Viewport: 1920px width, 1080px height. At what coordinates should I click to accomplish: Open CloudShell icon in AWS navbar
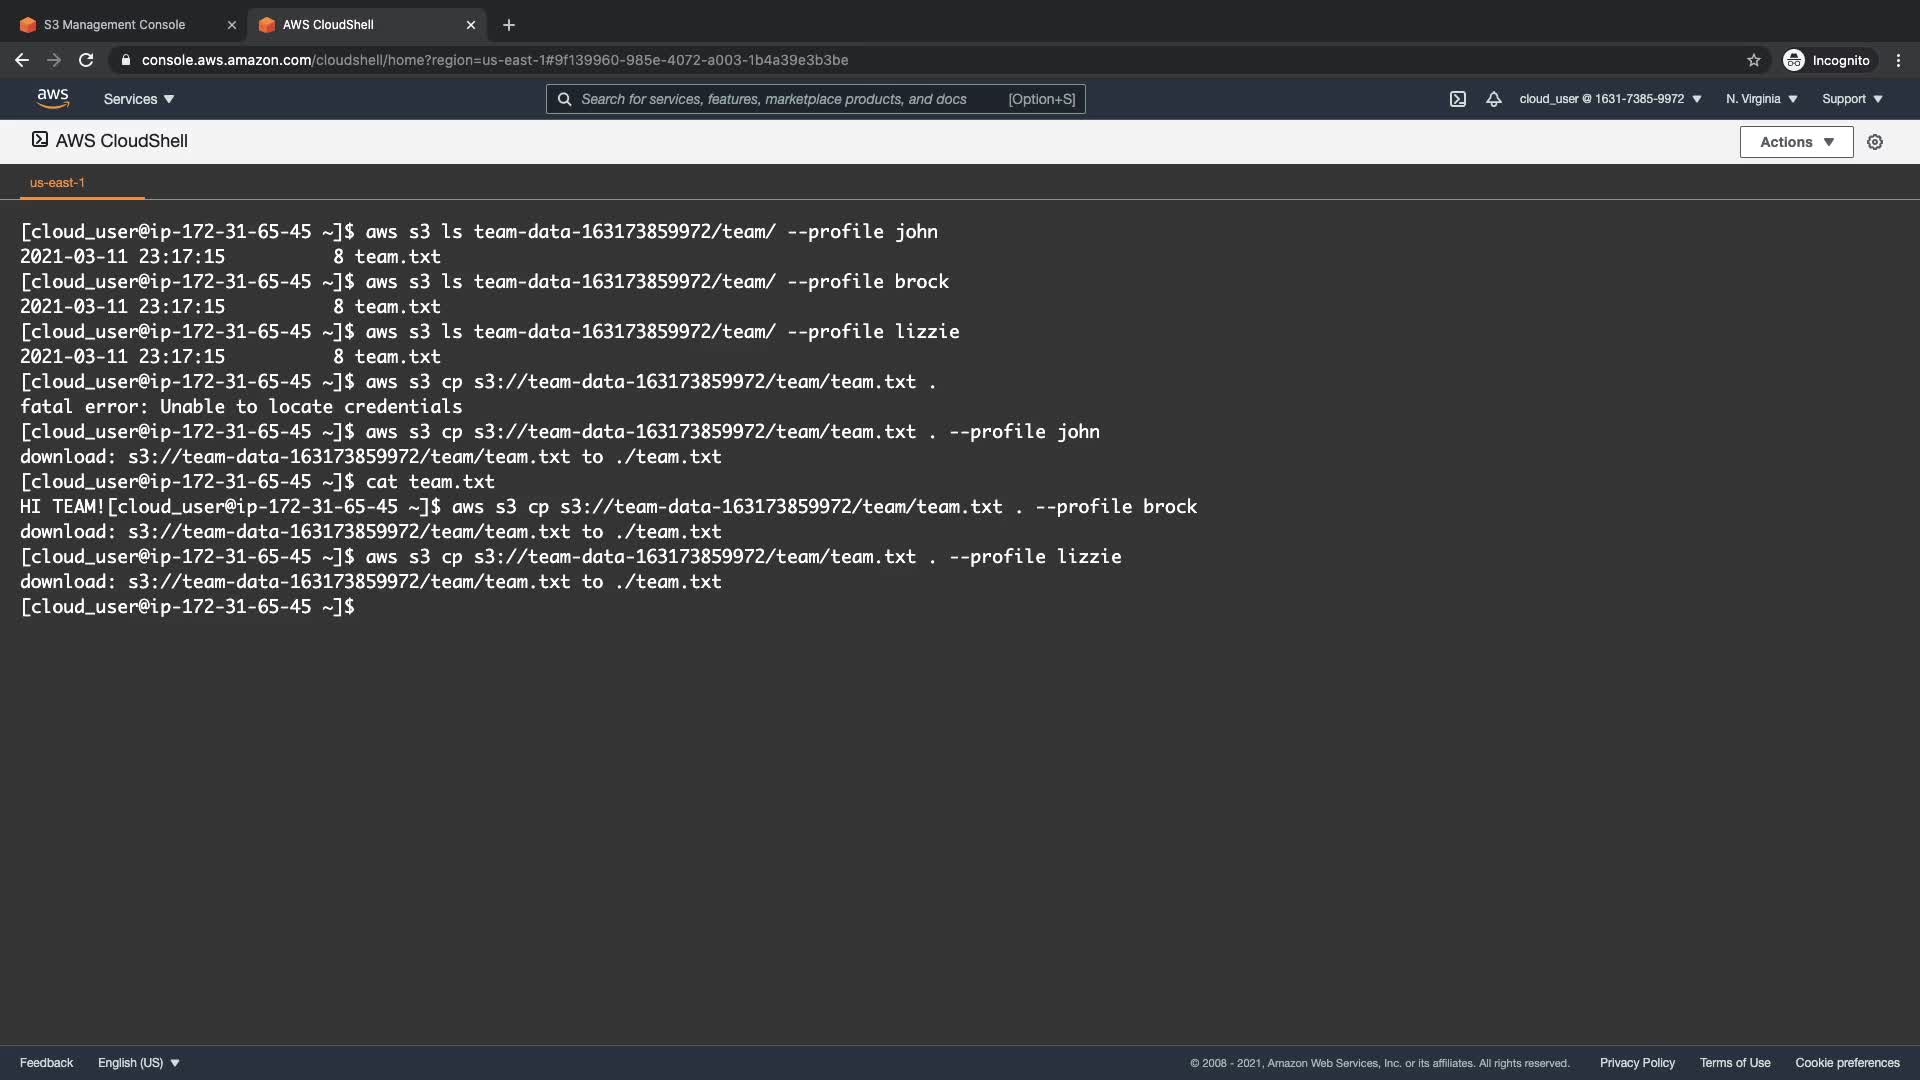click(x=1457, y=99)
